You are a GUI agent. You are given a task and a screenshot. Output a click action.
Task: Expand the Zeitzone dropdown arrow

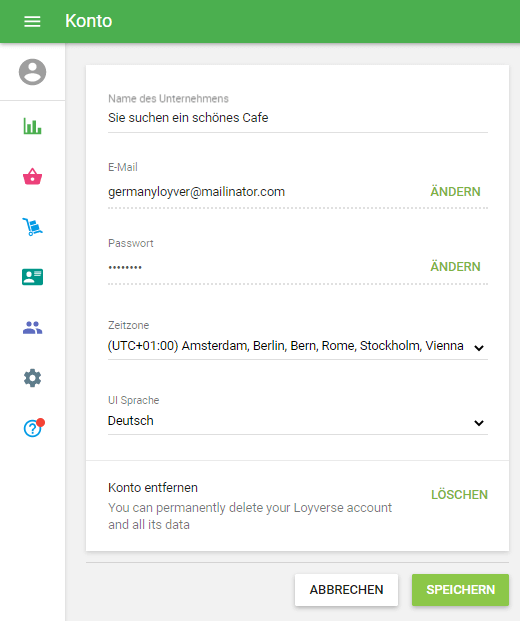point(479,348)
